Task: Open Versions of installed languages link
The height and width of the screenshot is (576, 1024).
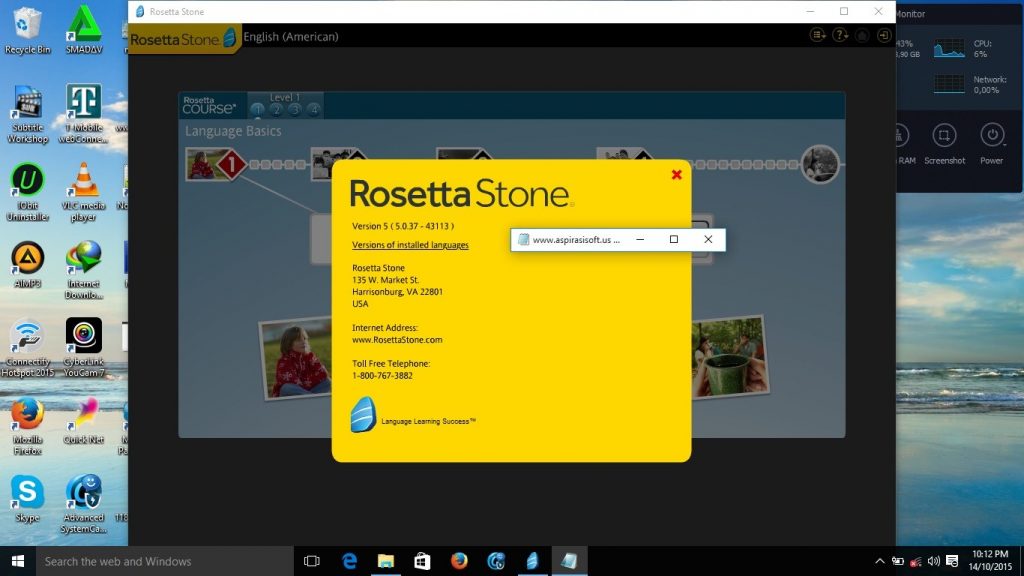Action: tap(410, 245)
